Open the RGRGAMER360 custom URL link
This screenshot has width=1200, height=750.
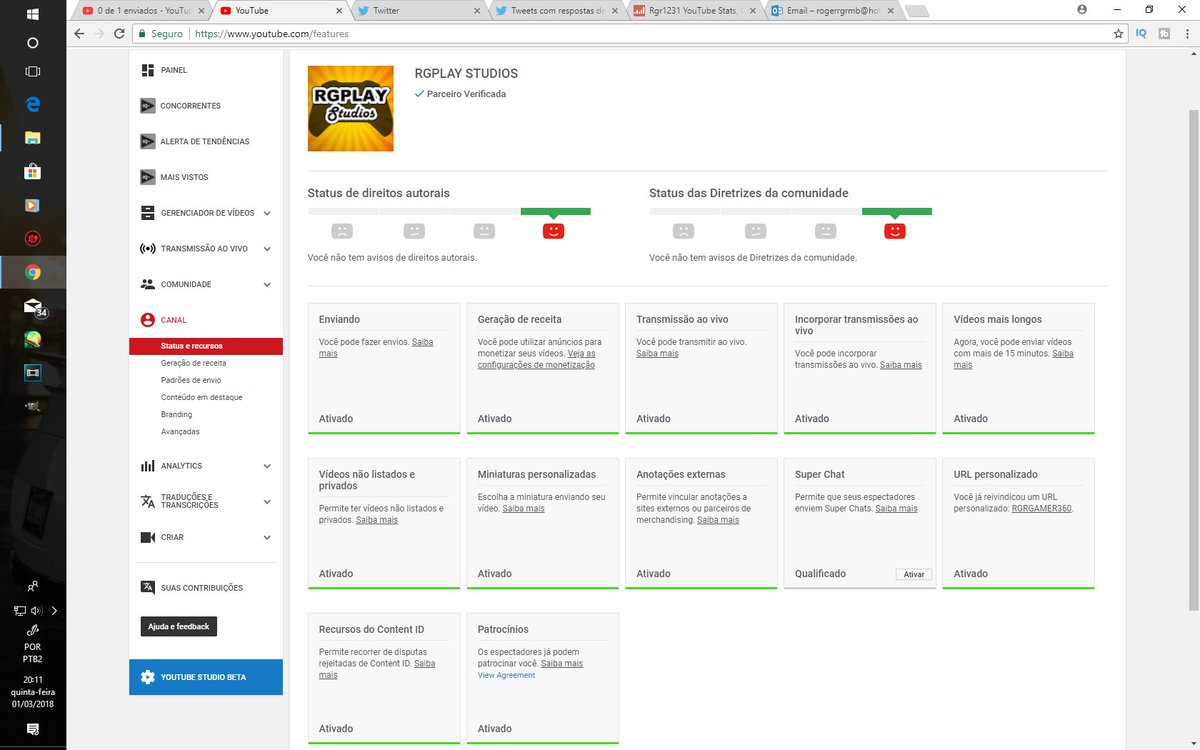[1042, 508]
